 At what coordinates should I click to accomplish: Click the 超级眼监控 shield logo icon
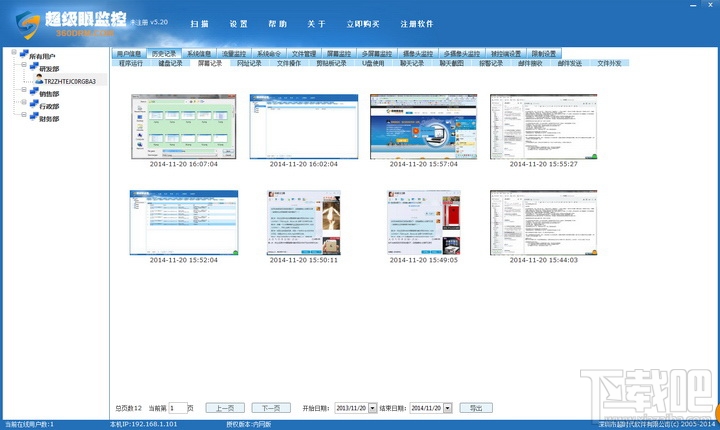click(28, 24)
